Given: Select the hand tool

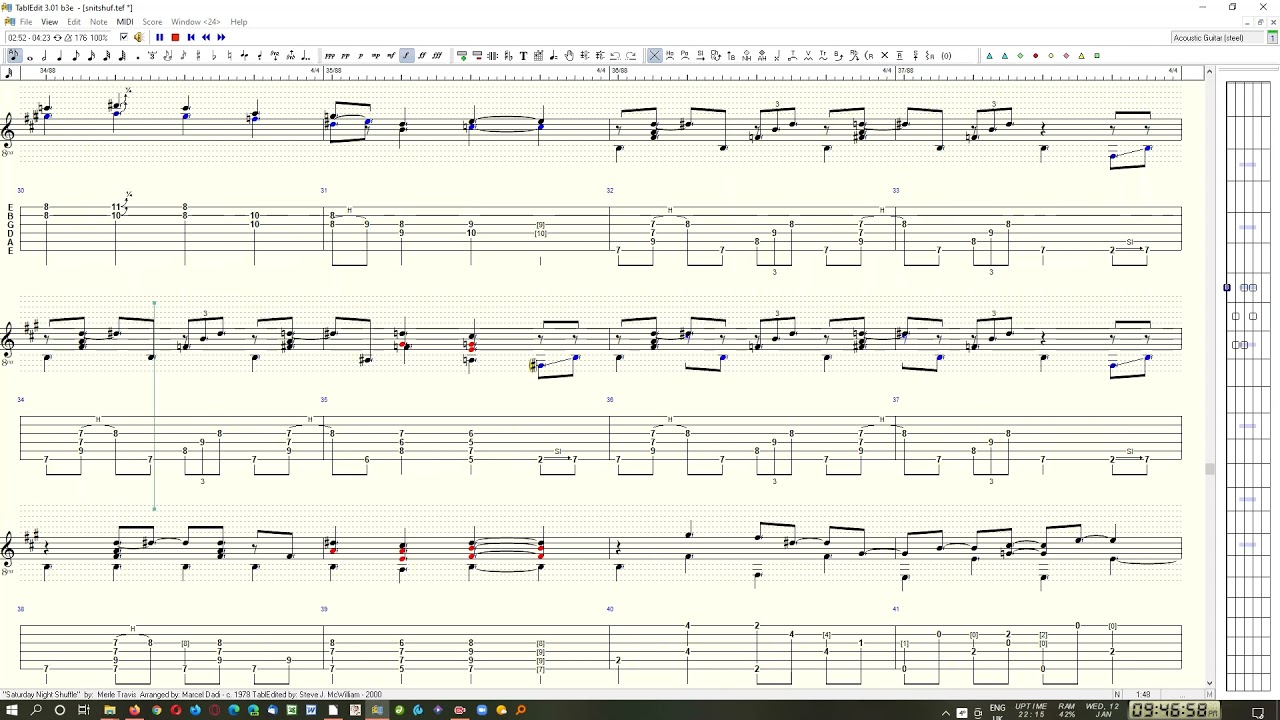Looking at the screenshot, I should [x=569, y=56].
